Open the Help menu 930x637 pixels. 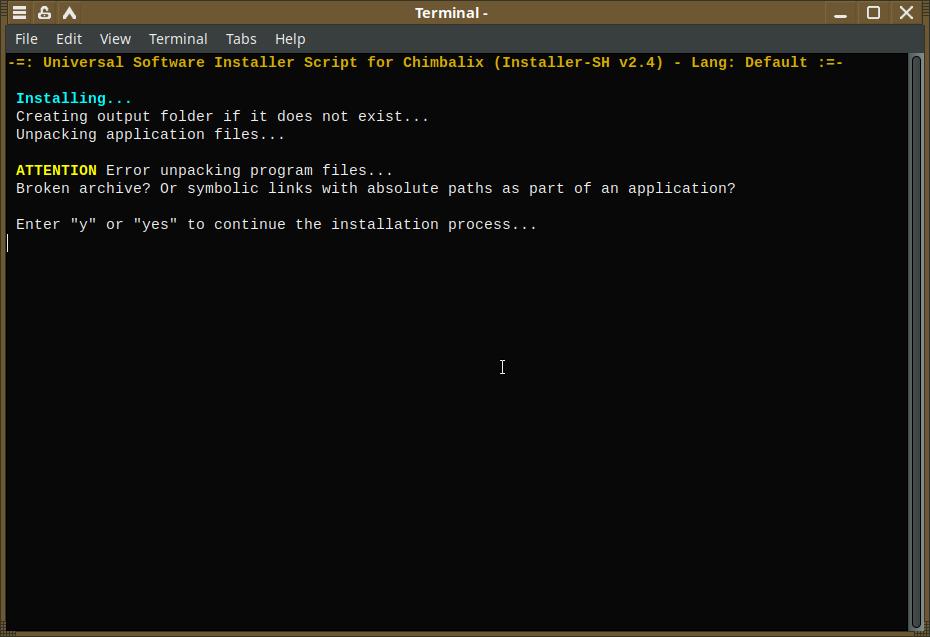(x=290, y=39)
